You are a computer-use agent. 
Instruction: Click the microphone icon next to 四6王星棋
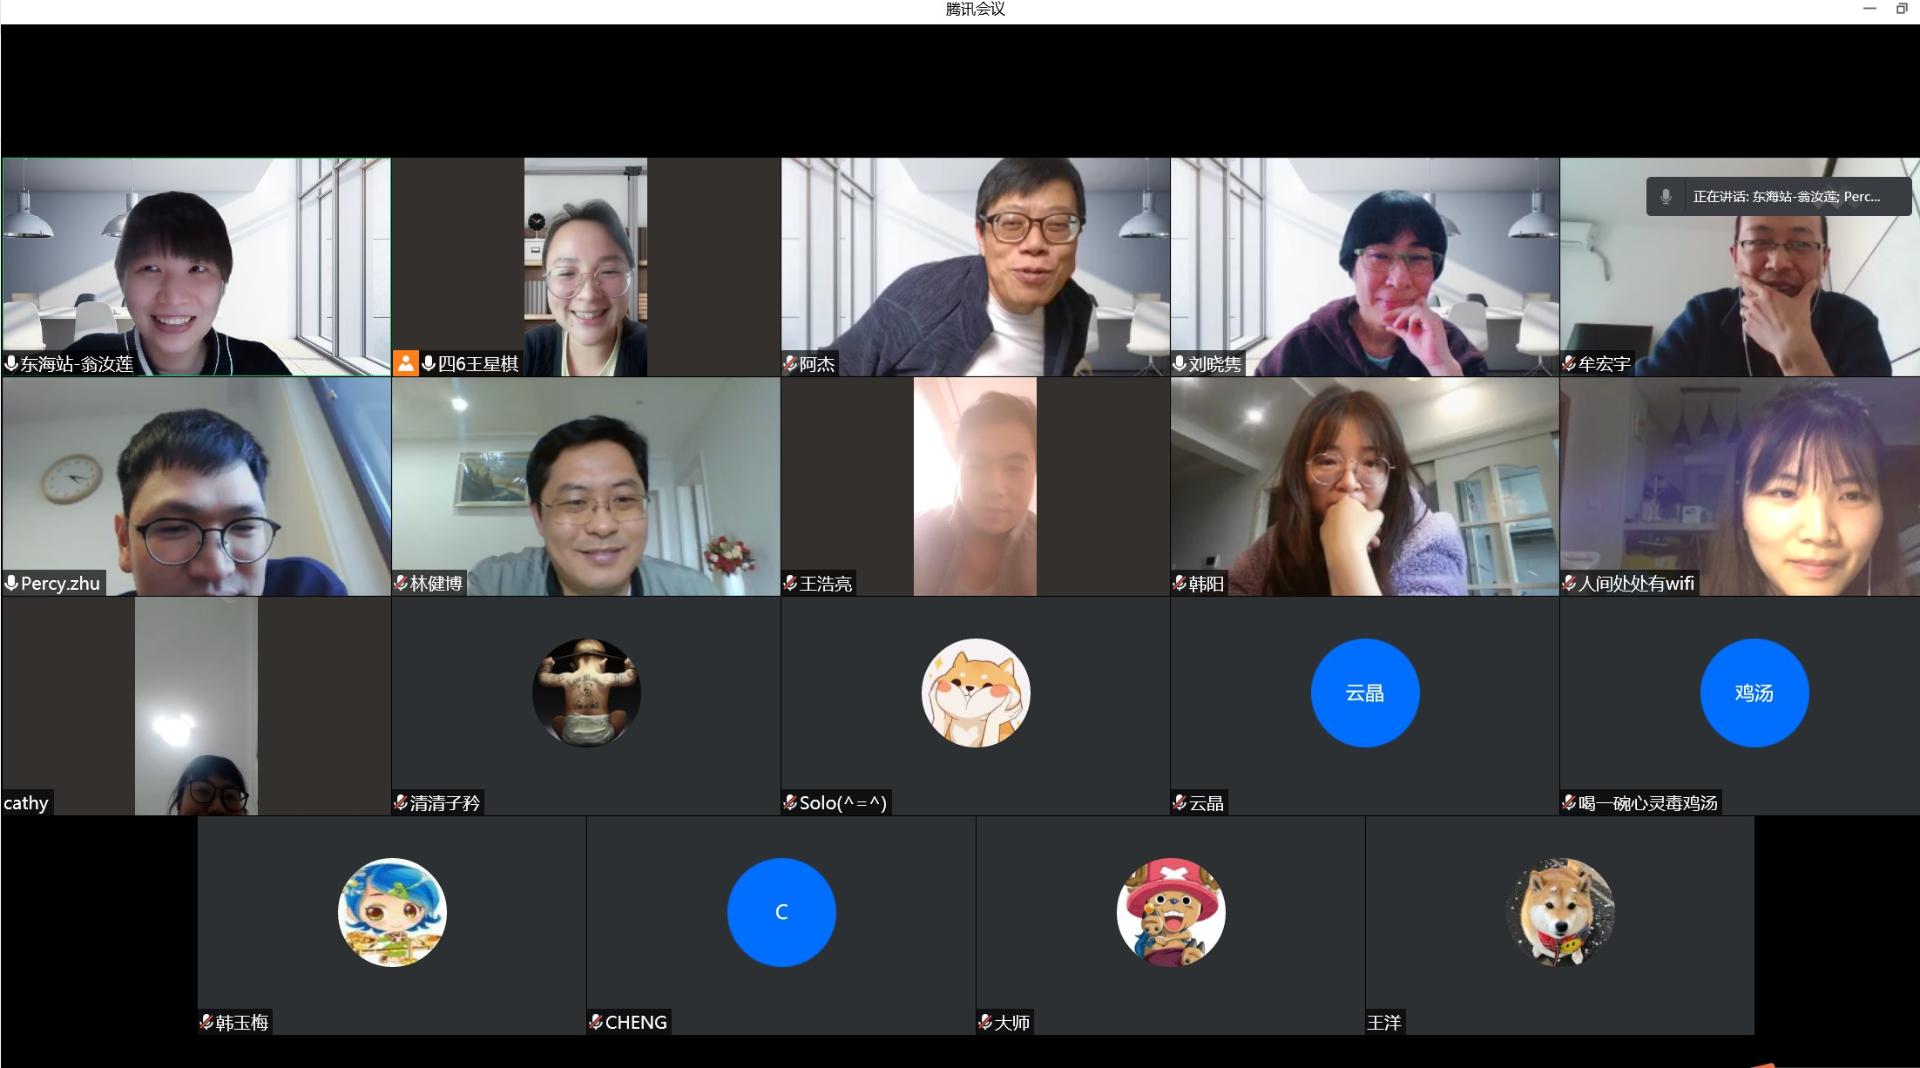pyautogui.click(x=428, y=364)
